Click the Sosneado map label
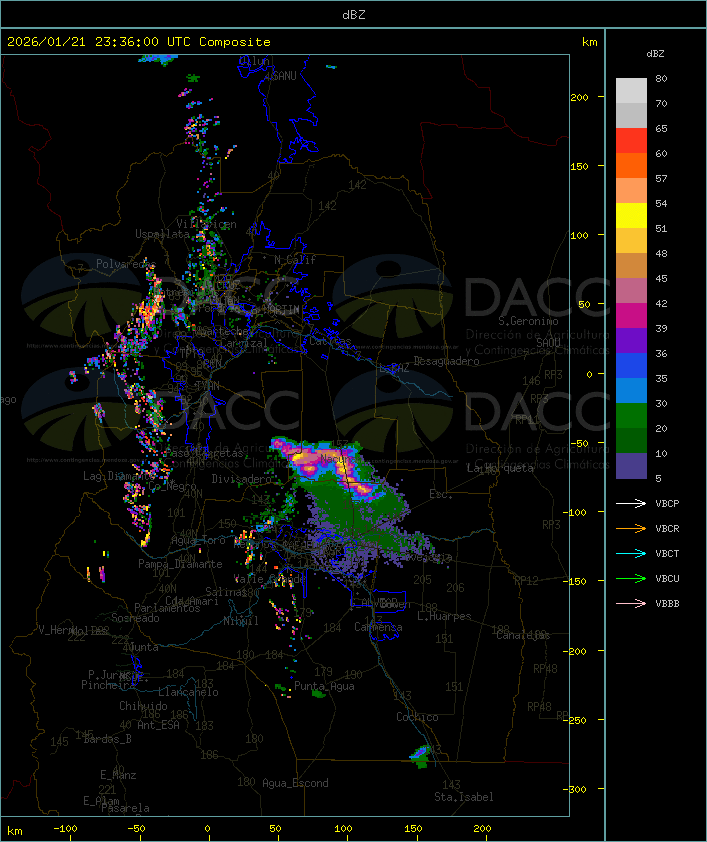Screen dimensions: 707x842 [135, 618]
